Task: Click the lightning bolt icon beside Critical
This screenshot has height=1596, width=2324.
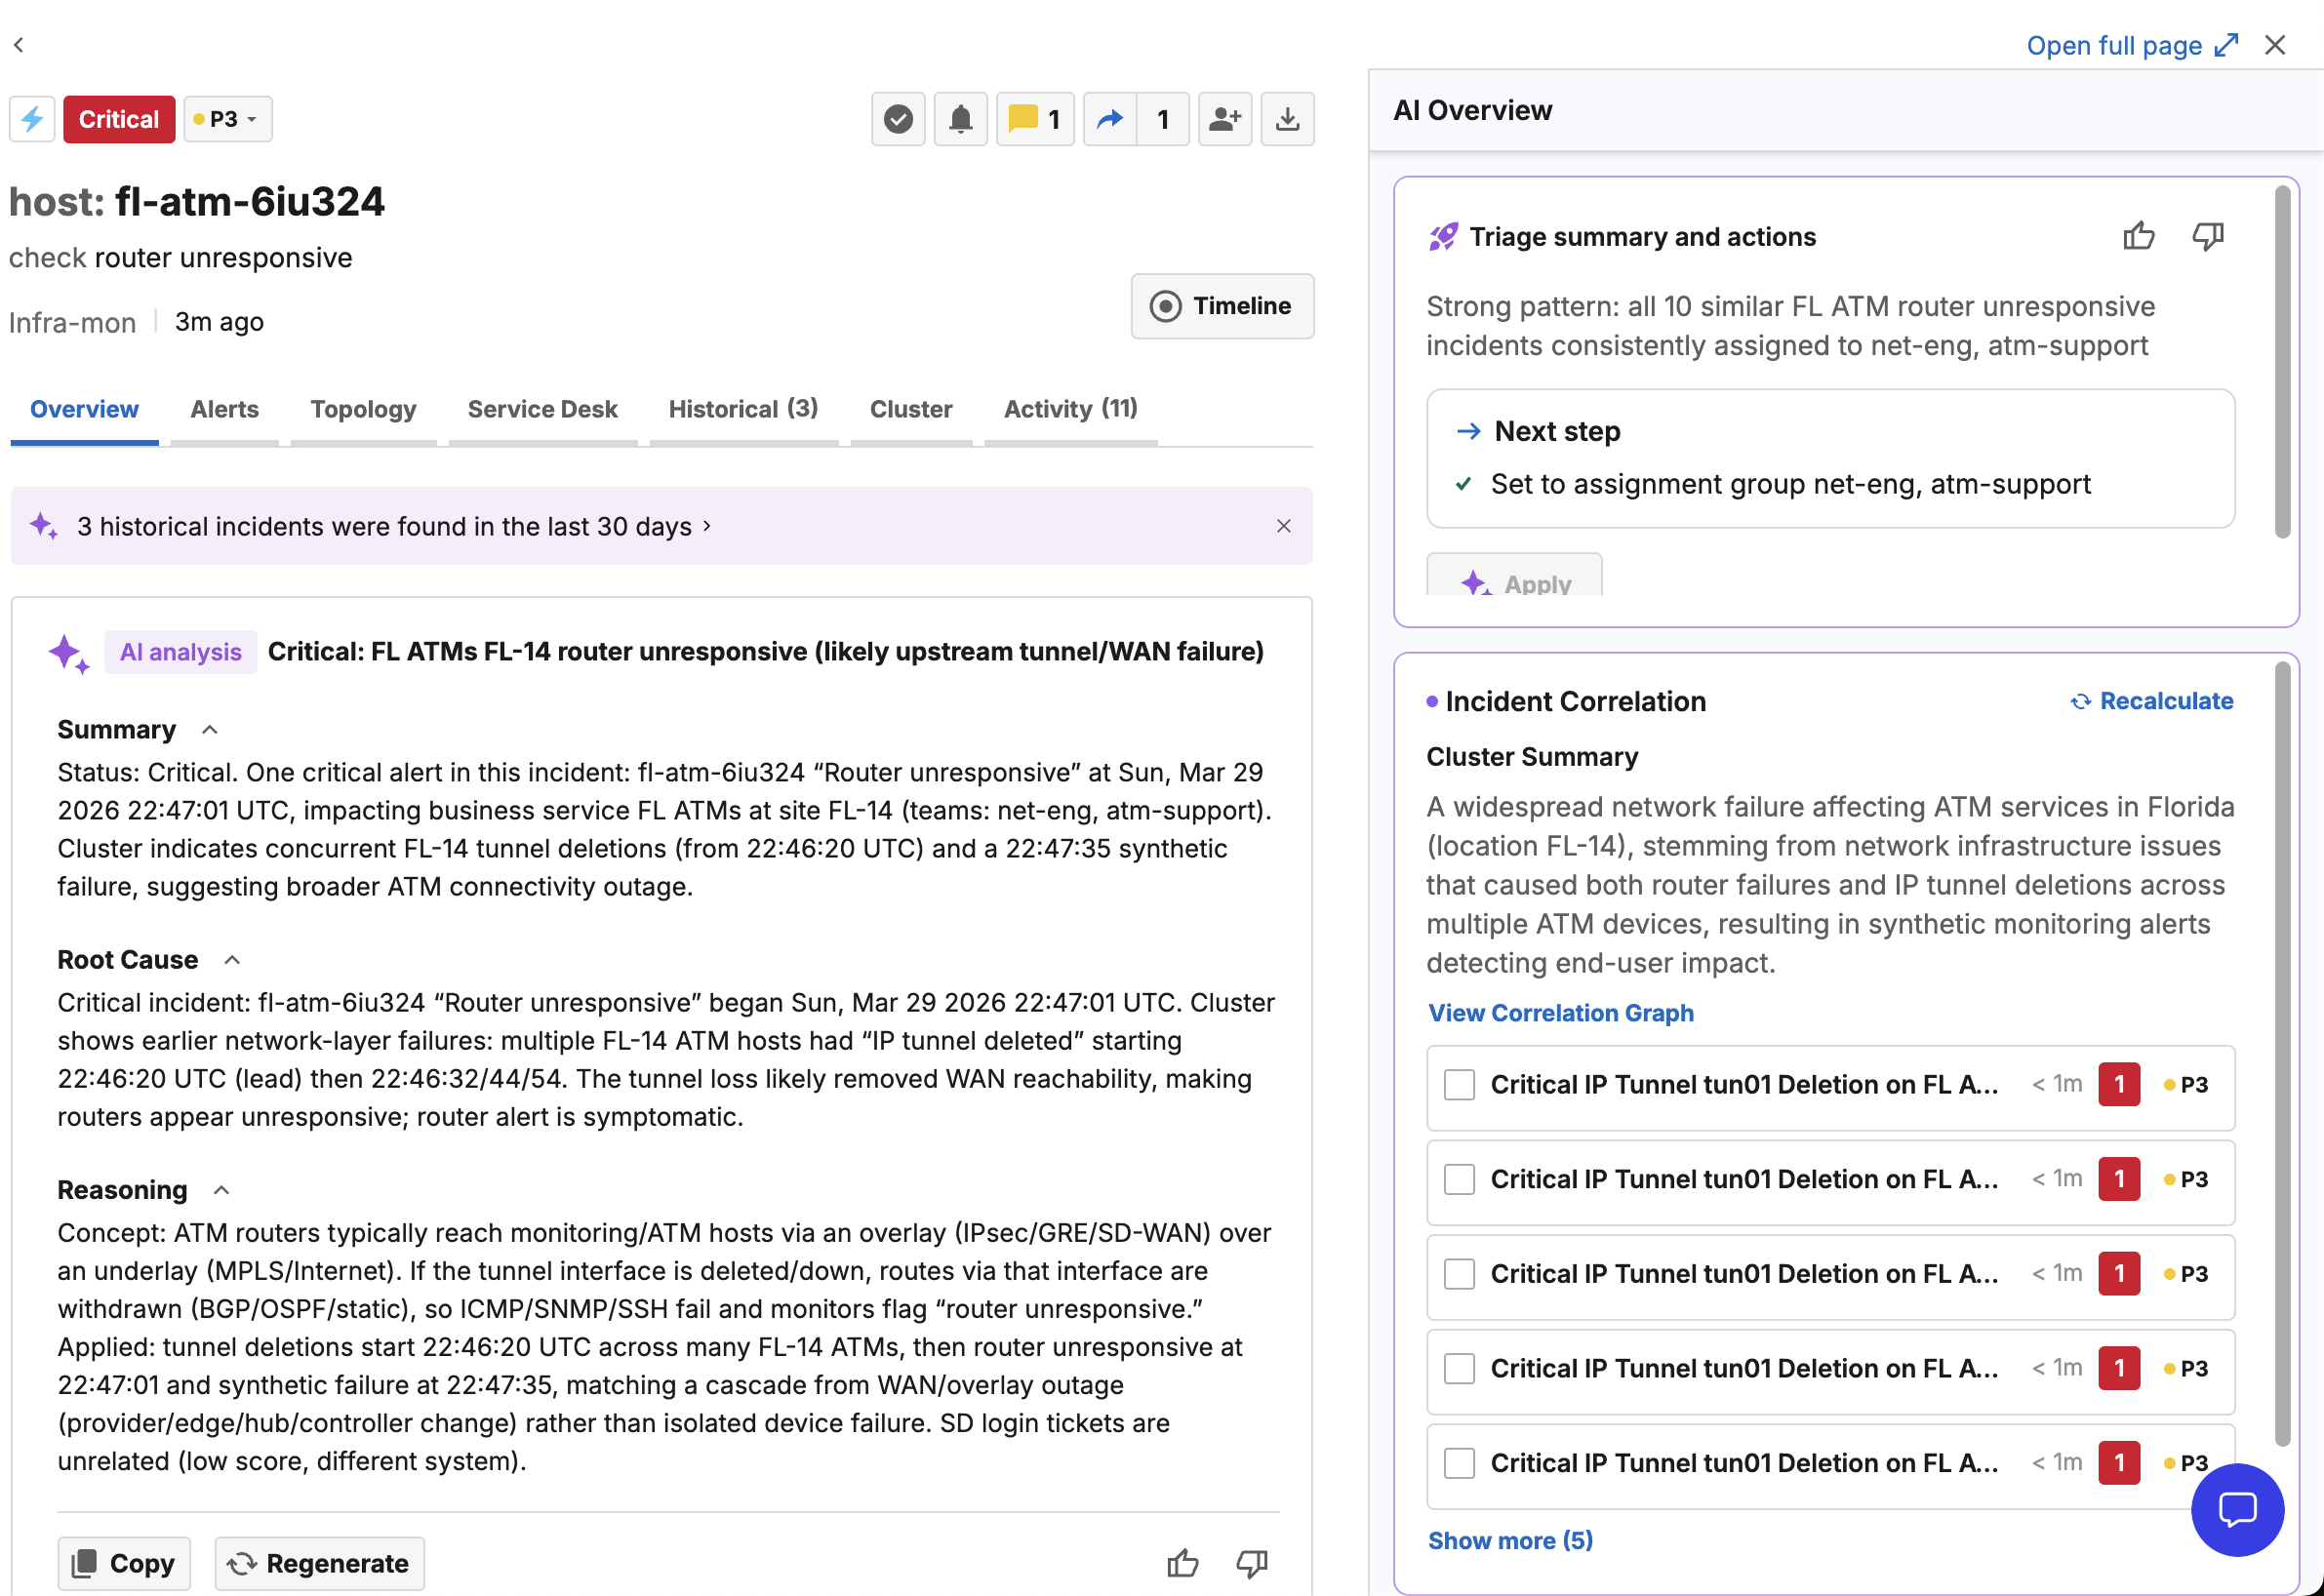Action: (32, 119)
